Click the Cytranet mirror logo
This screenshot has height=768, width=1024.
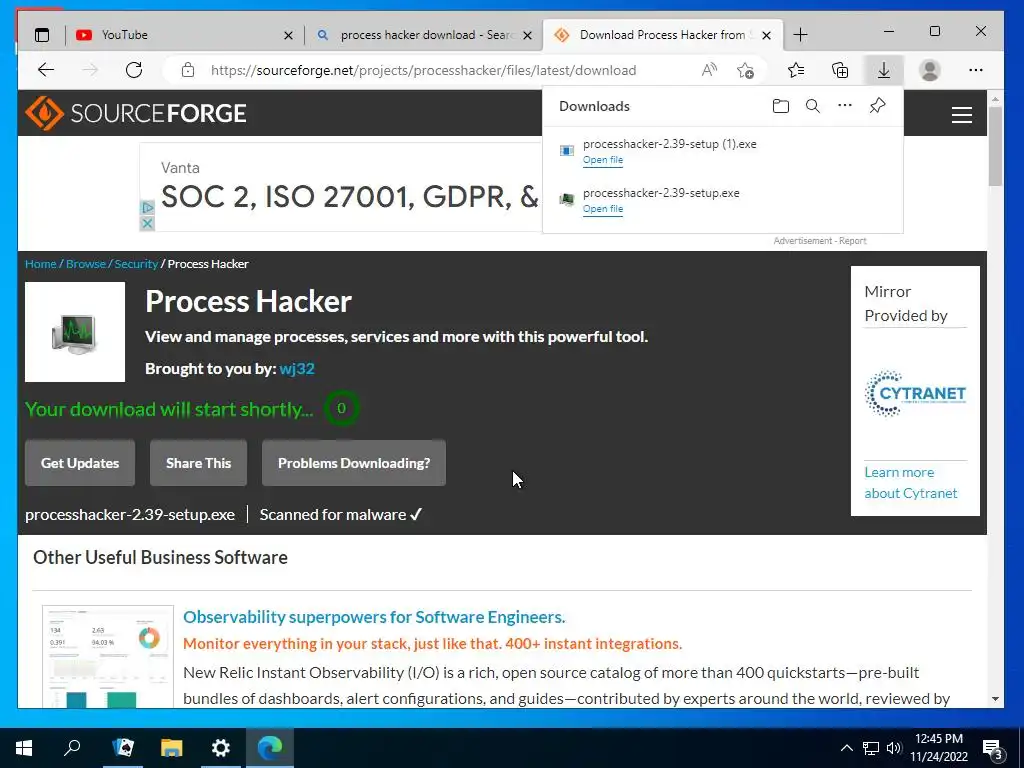[915, 393]
